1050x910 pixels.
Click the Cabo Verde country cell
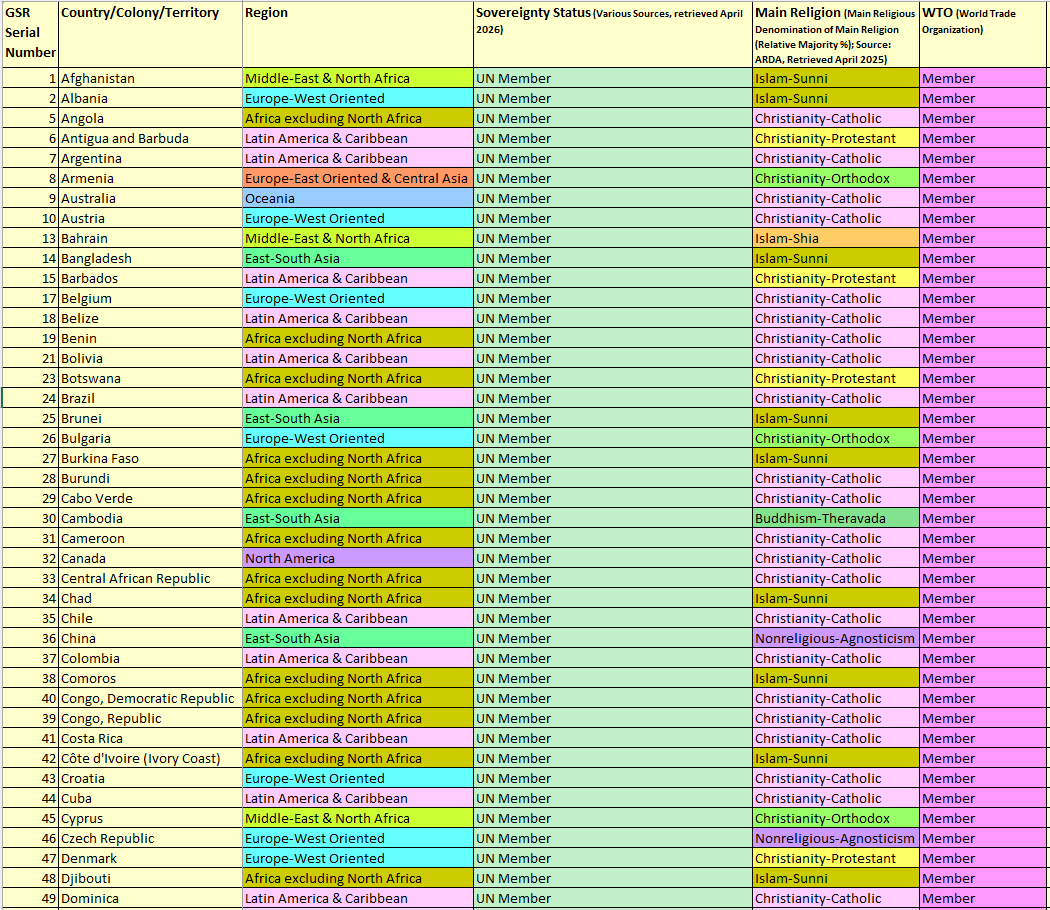150,498
